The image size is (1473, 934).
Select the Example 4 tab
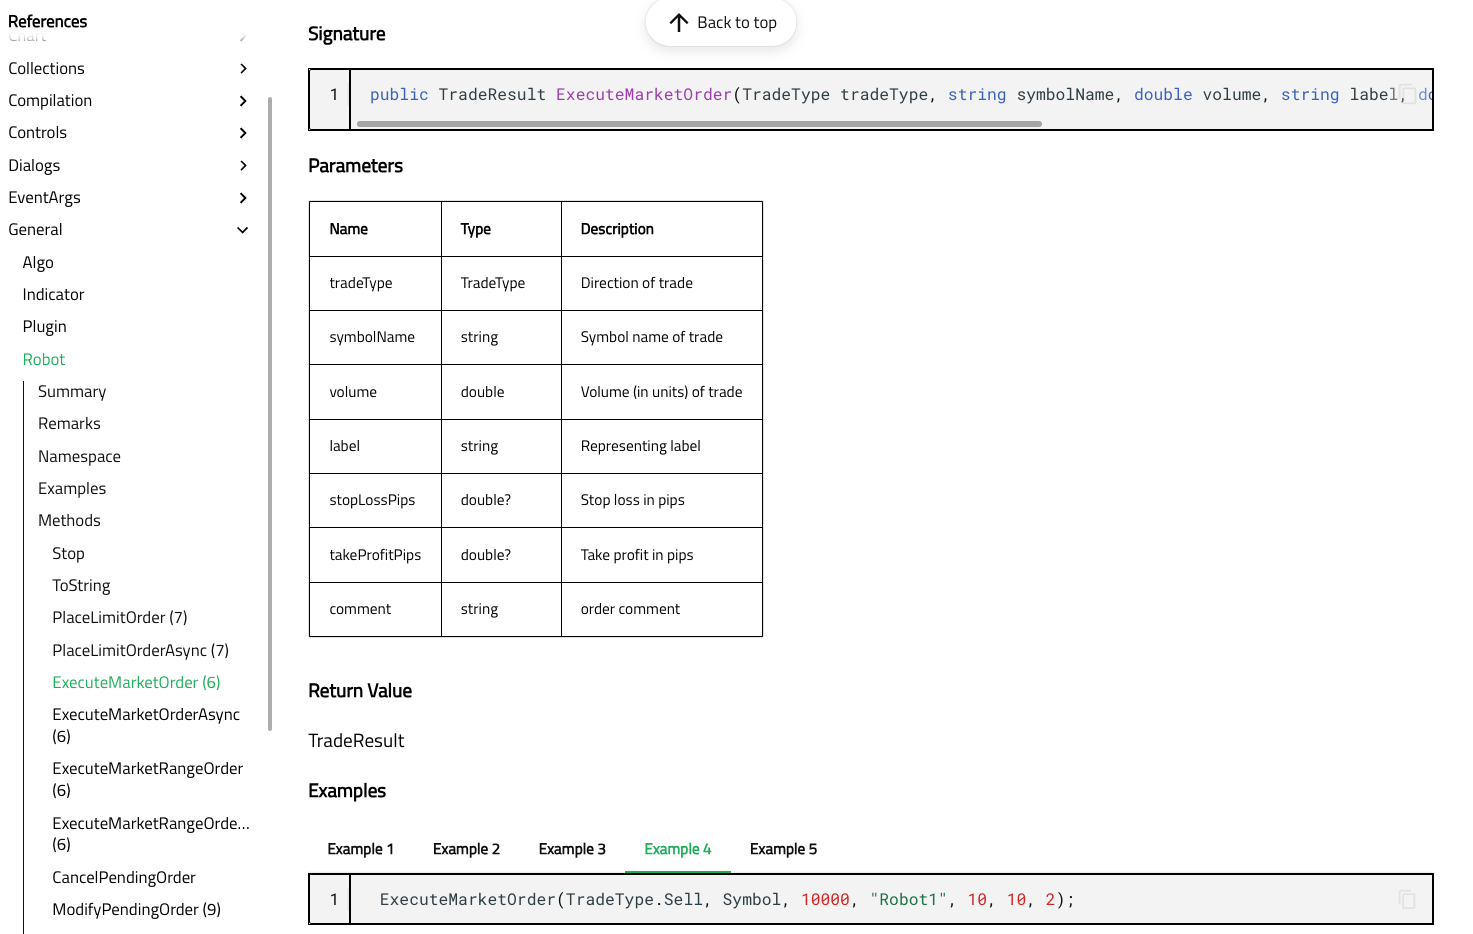(x=678, y=849)
